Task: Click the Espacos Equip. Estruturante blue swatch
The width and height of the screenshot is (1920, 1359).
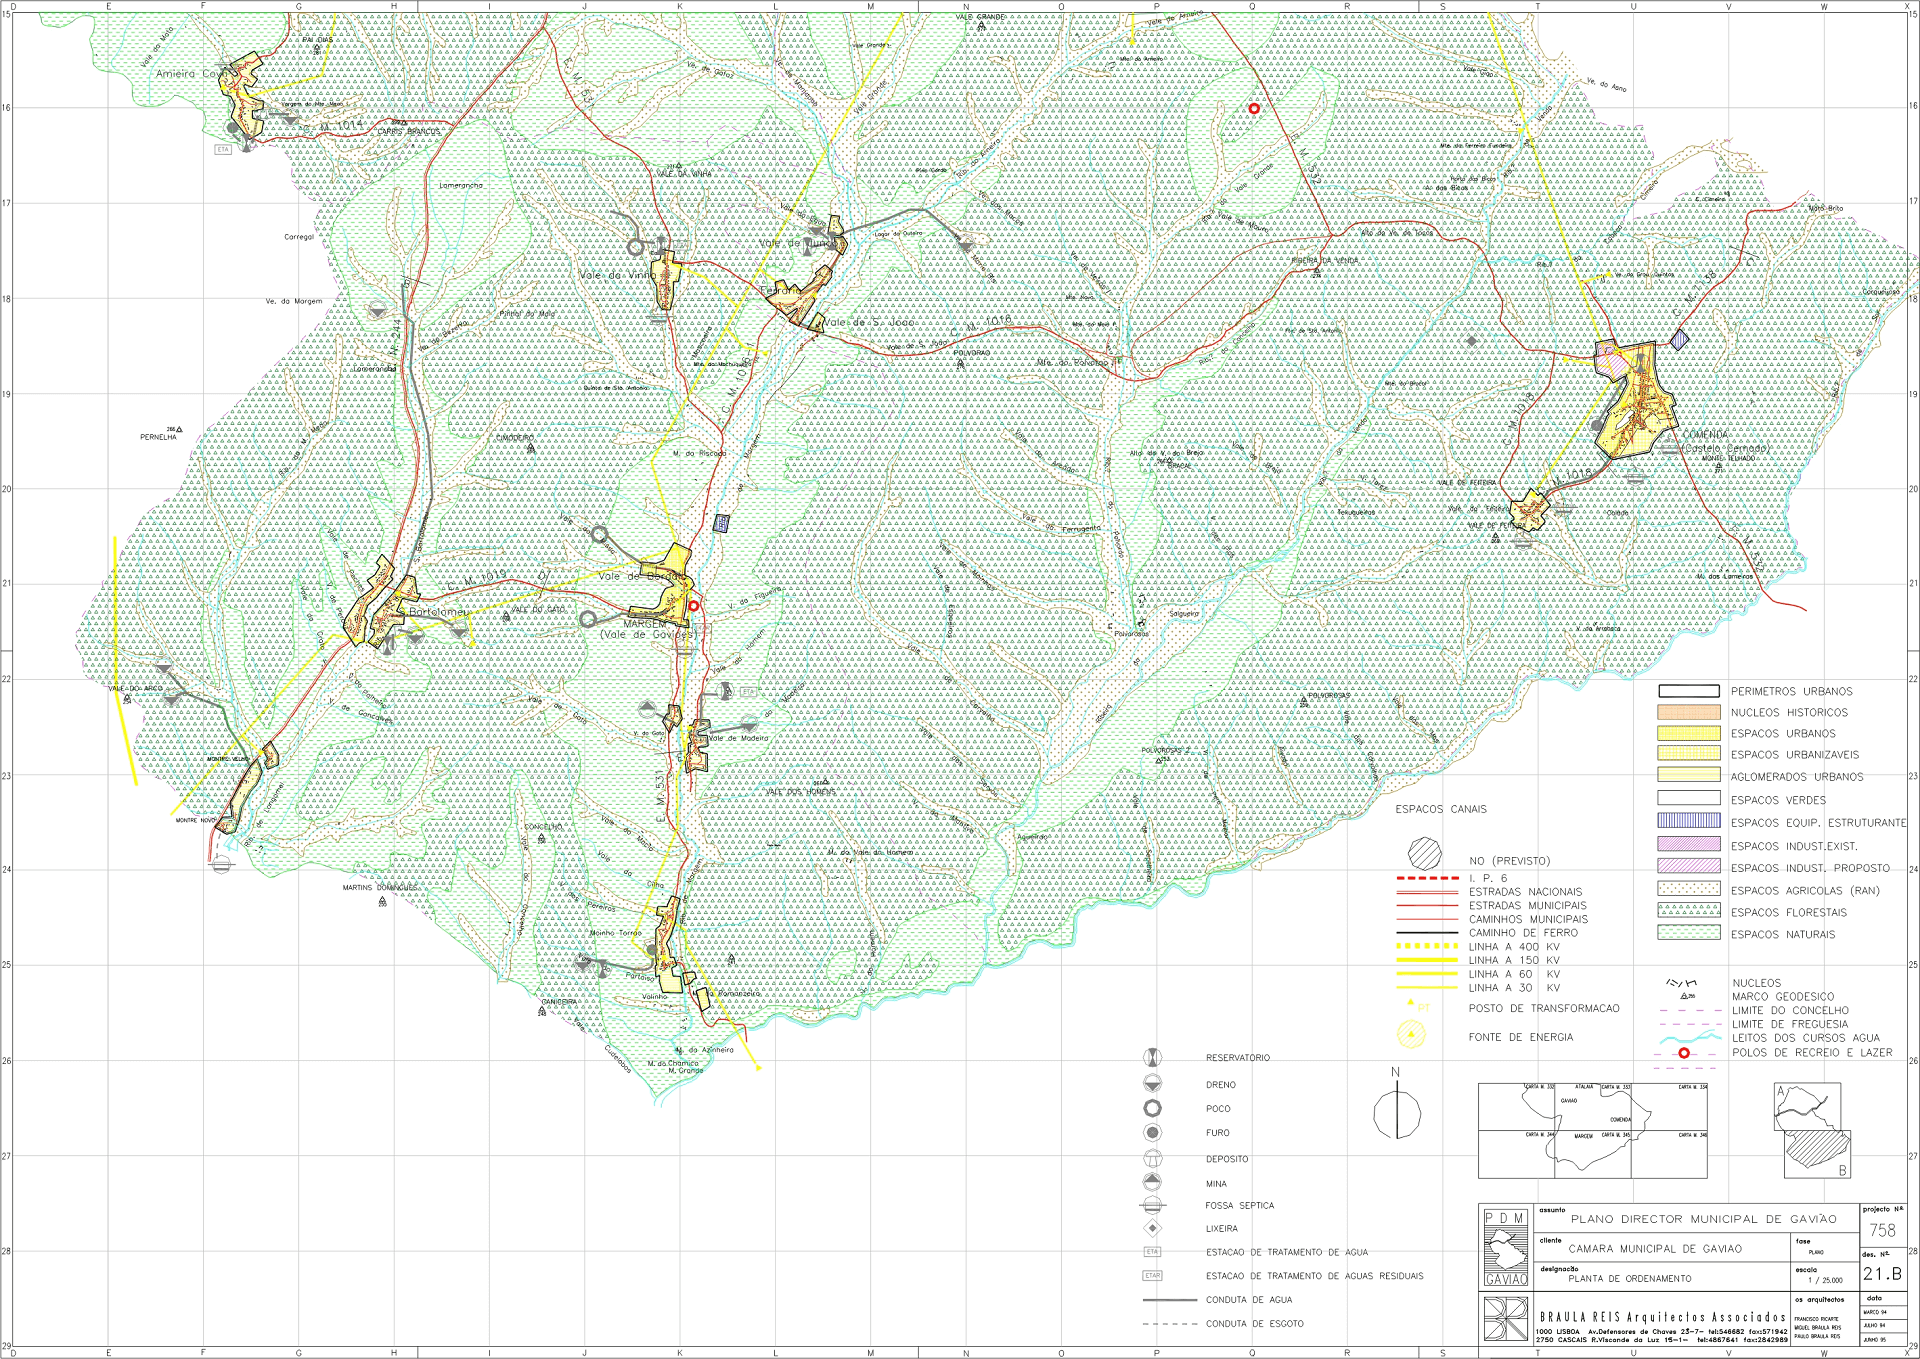Action: [x=1688, y=821]
